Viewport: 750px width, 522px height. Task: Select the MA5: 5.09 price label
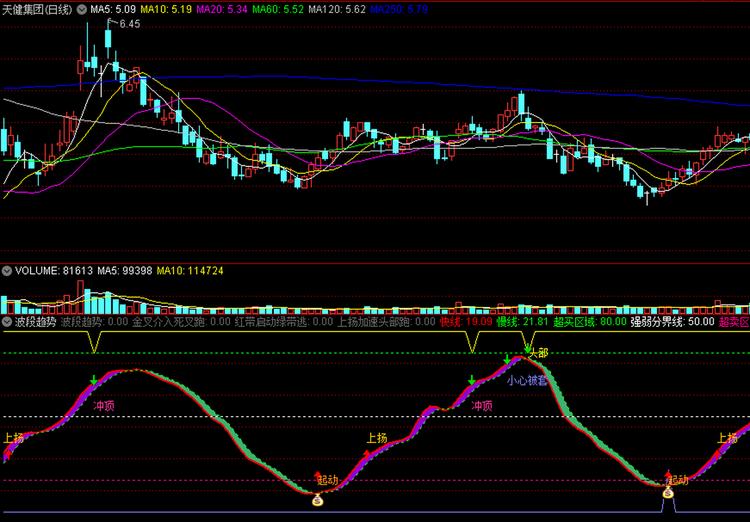coord(113,10)
